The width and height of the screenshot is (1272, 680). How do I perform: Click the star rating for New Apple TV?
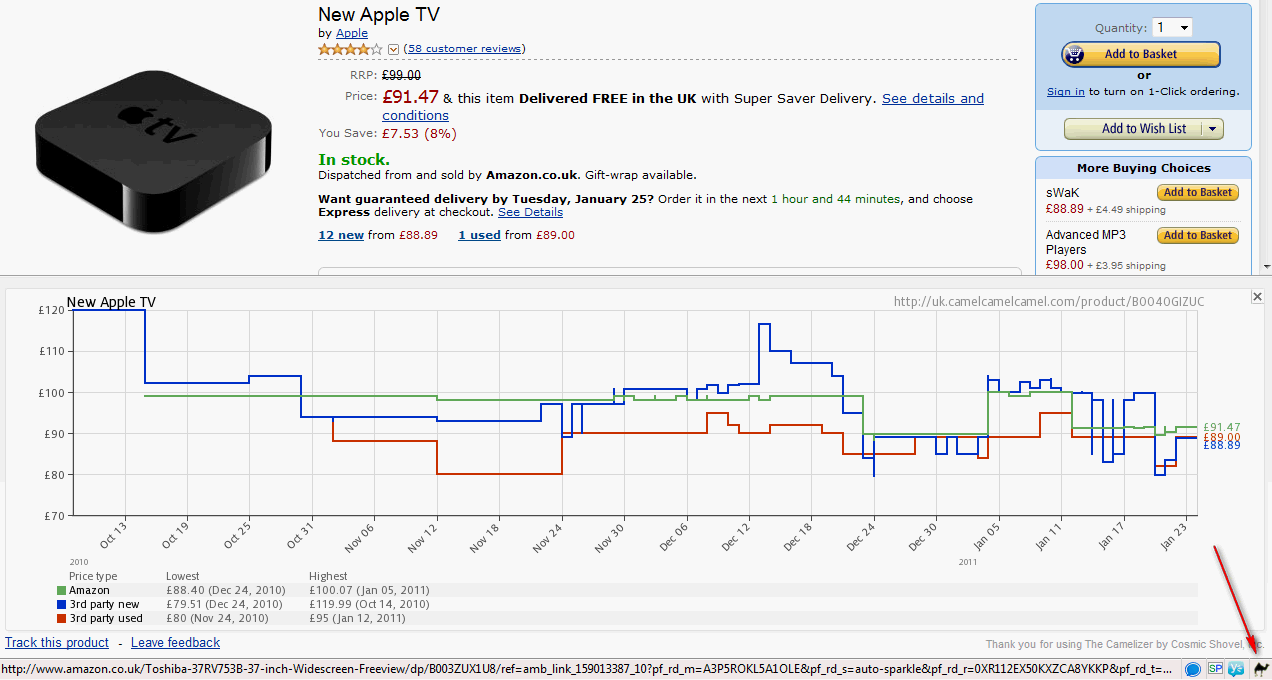[x=350, y=49]
